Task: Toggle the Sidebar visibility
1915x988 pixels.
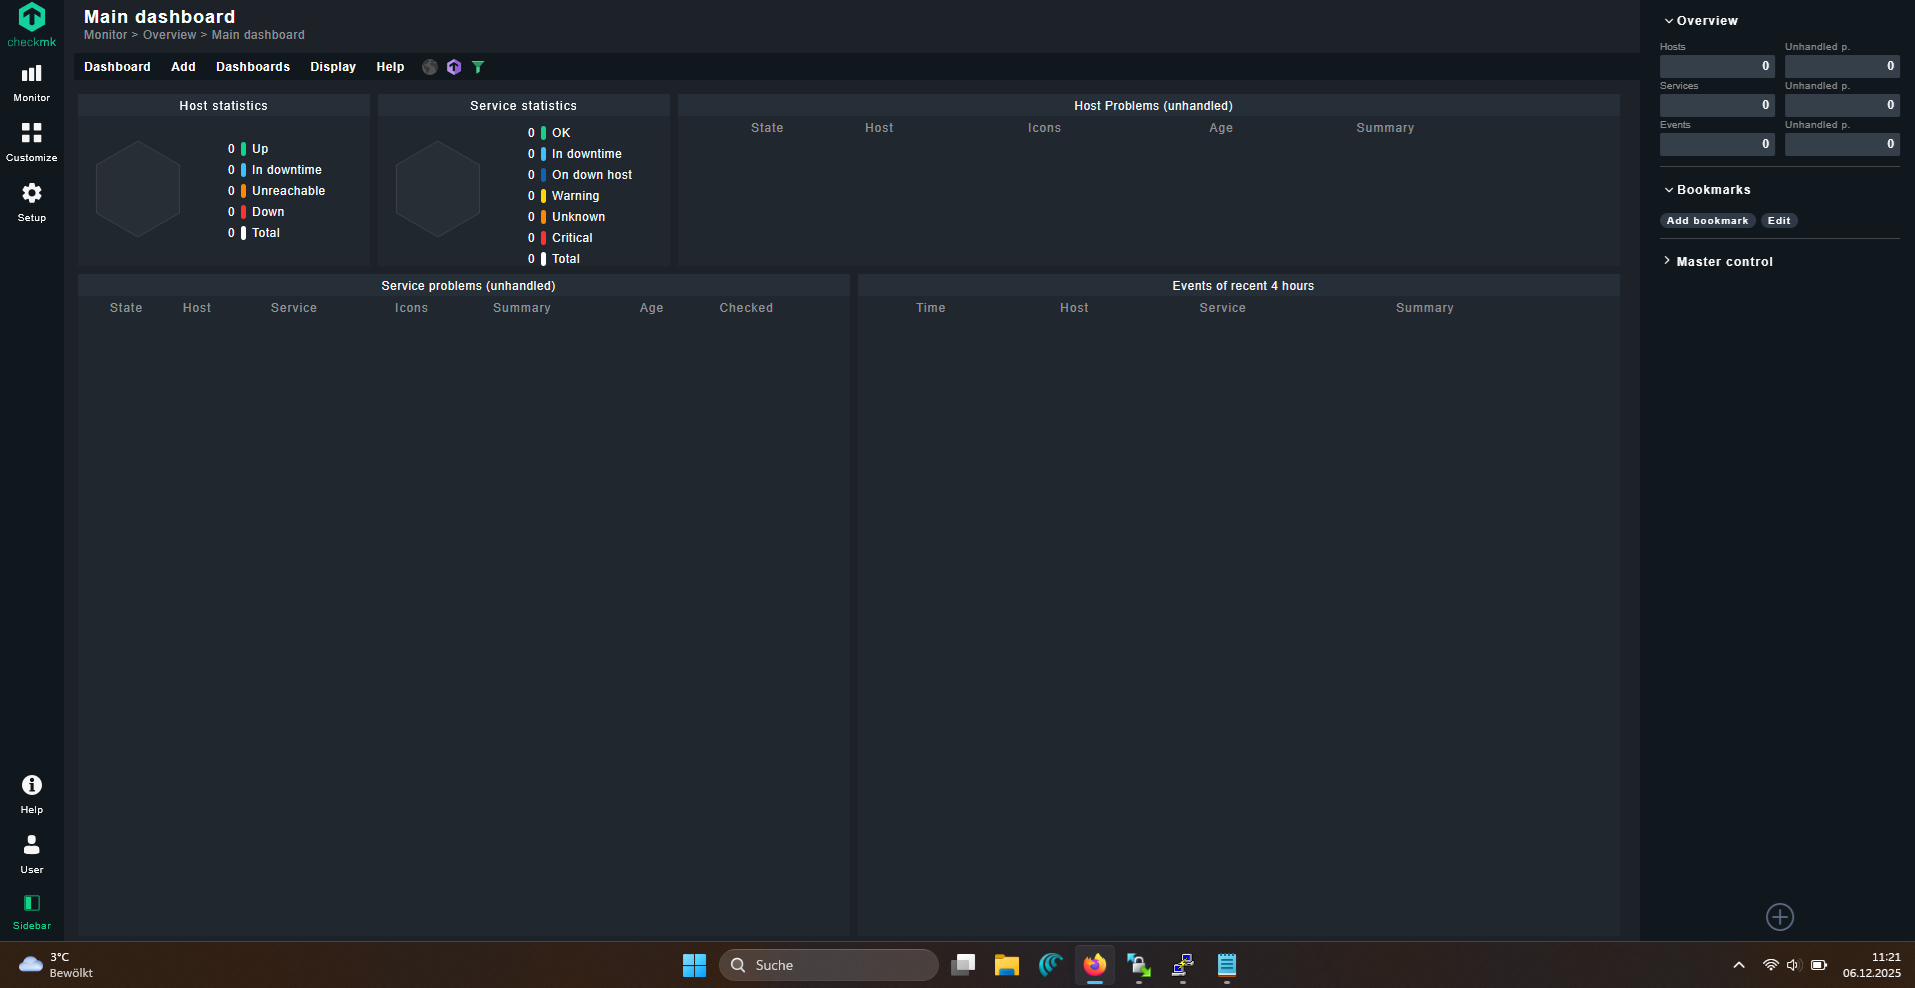Action: click(32, 910)
